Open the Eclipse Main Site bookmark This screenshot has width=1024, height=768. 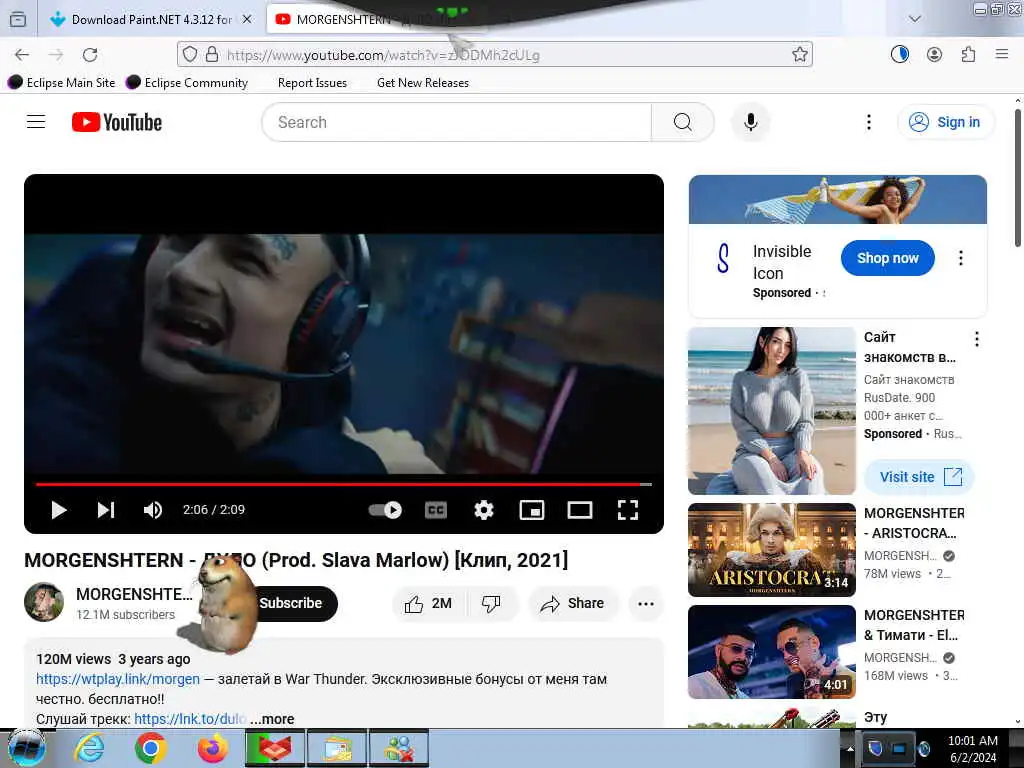61,82
